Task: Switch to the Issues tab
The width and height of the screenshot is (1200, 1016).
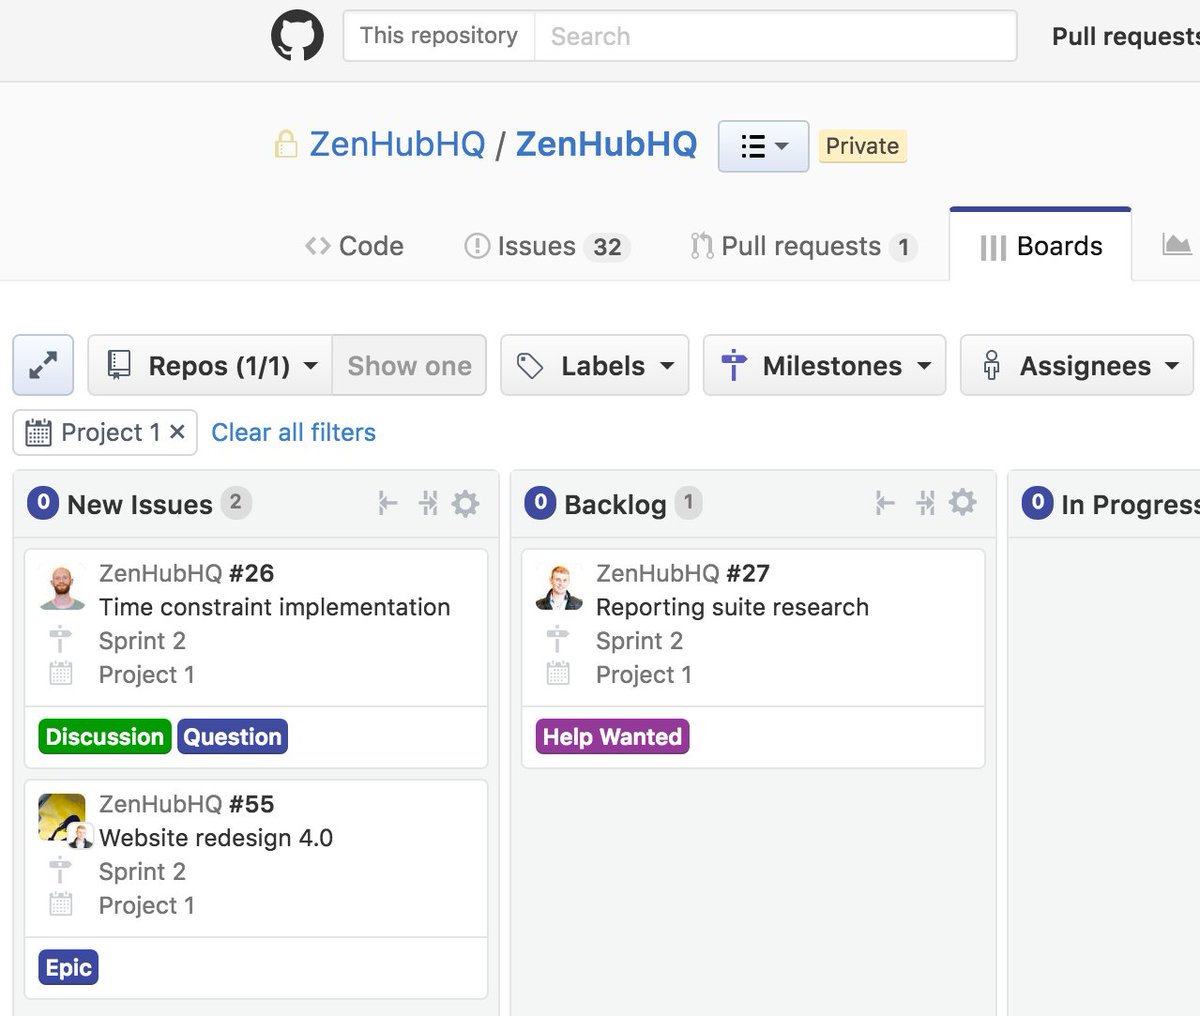Action: pyautogui.click(x=546, y=246)
